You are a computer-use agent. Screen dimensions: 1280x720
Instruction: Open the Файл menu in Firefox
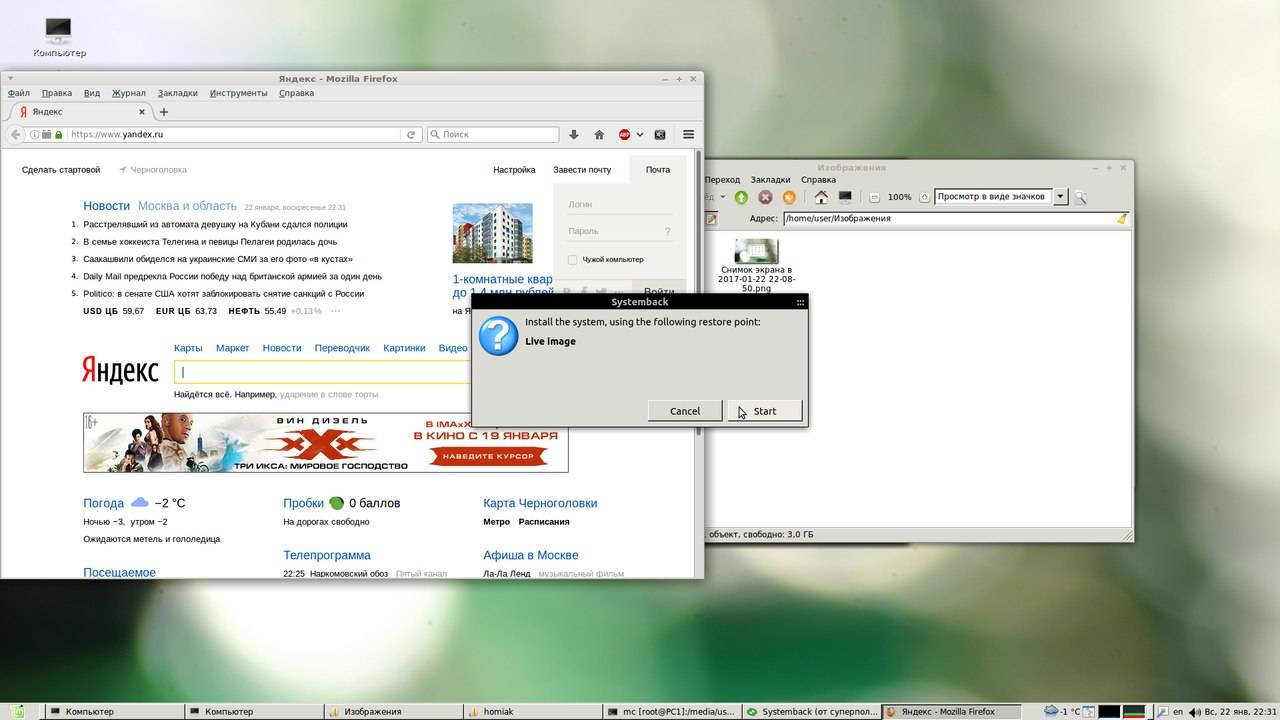18,93
